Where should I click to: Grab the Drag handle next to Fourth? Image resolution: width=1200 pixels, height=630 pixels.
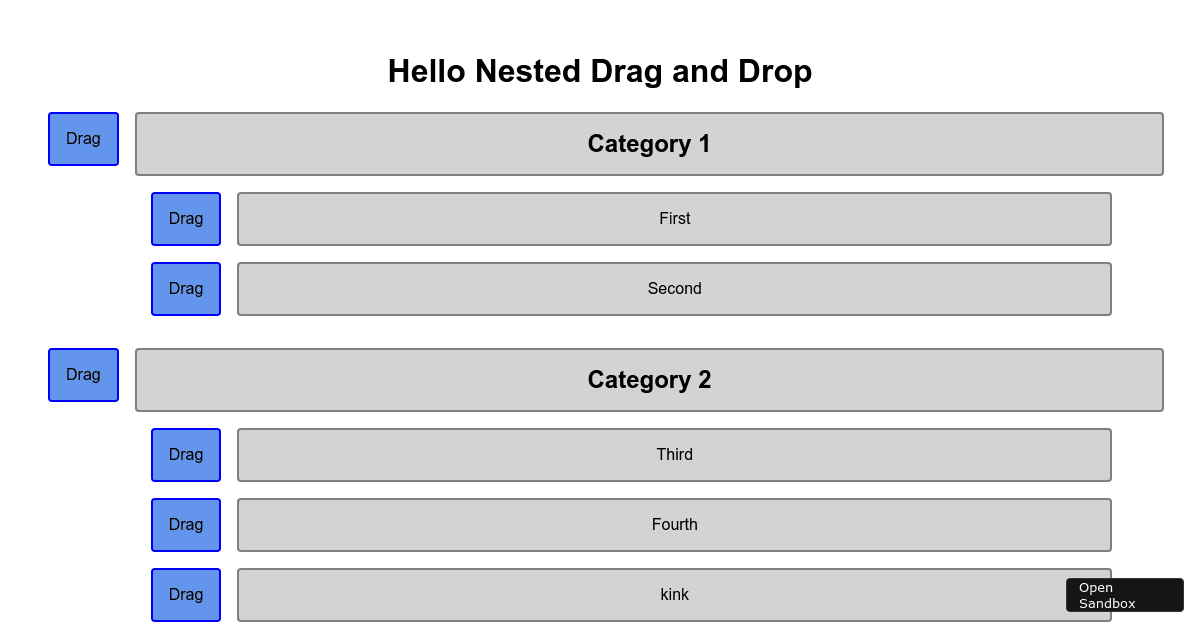pos(186,525)
